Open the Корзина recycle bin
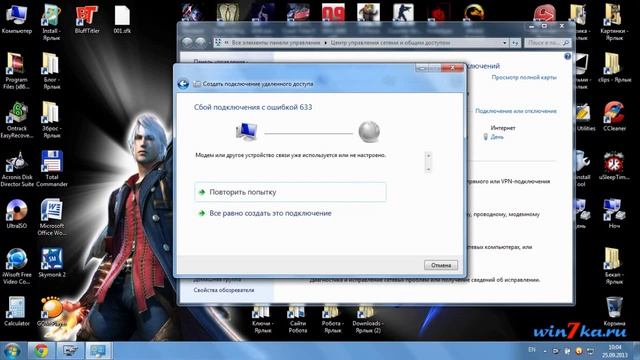The width and height of the screenshot is (640, 360). point(614,311)
